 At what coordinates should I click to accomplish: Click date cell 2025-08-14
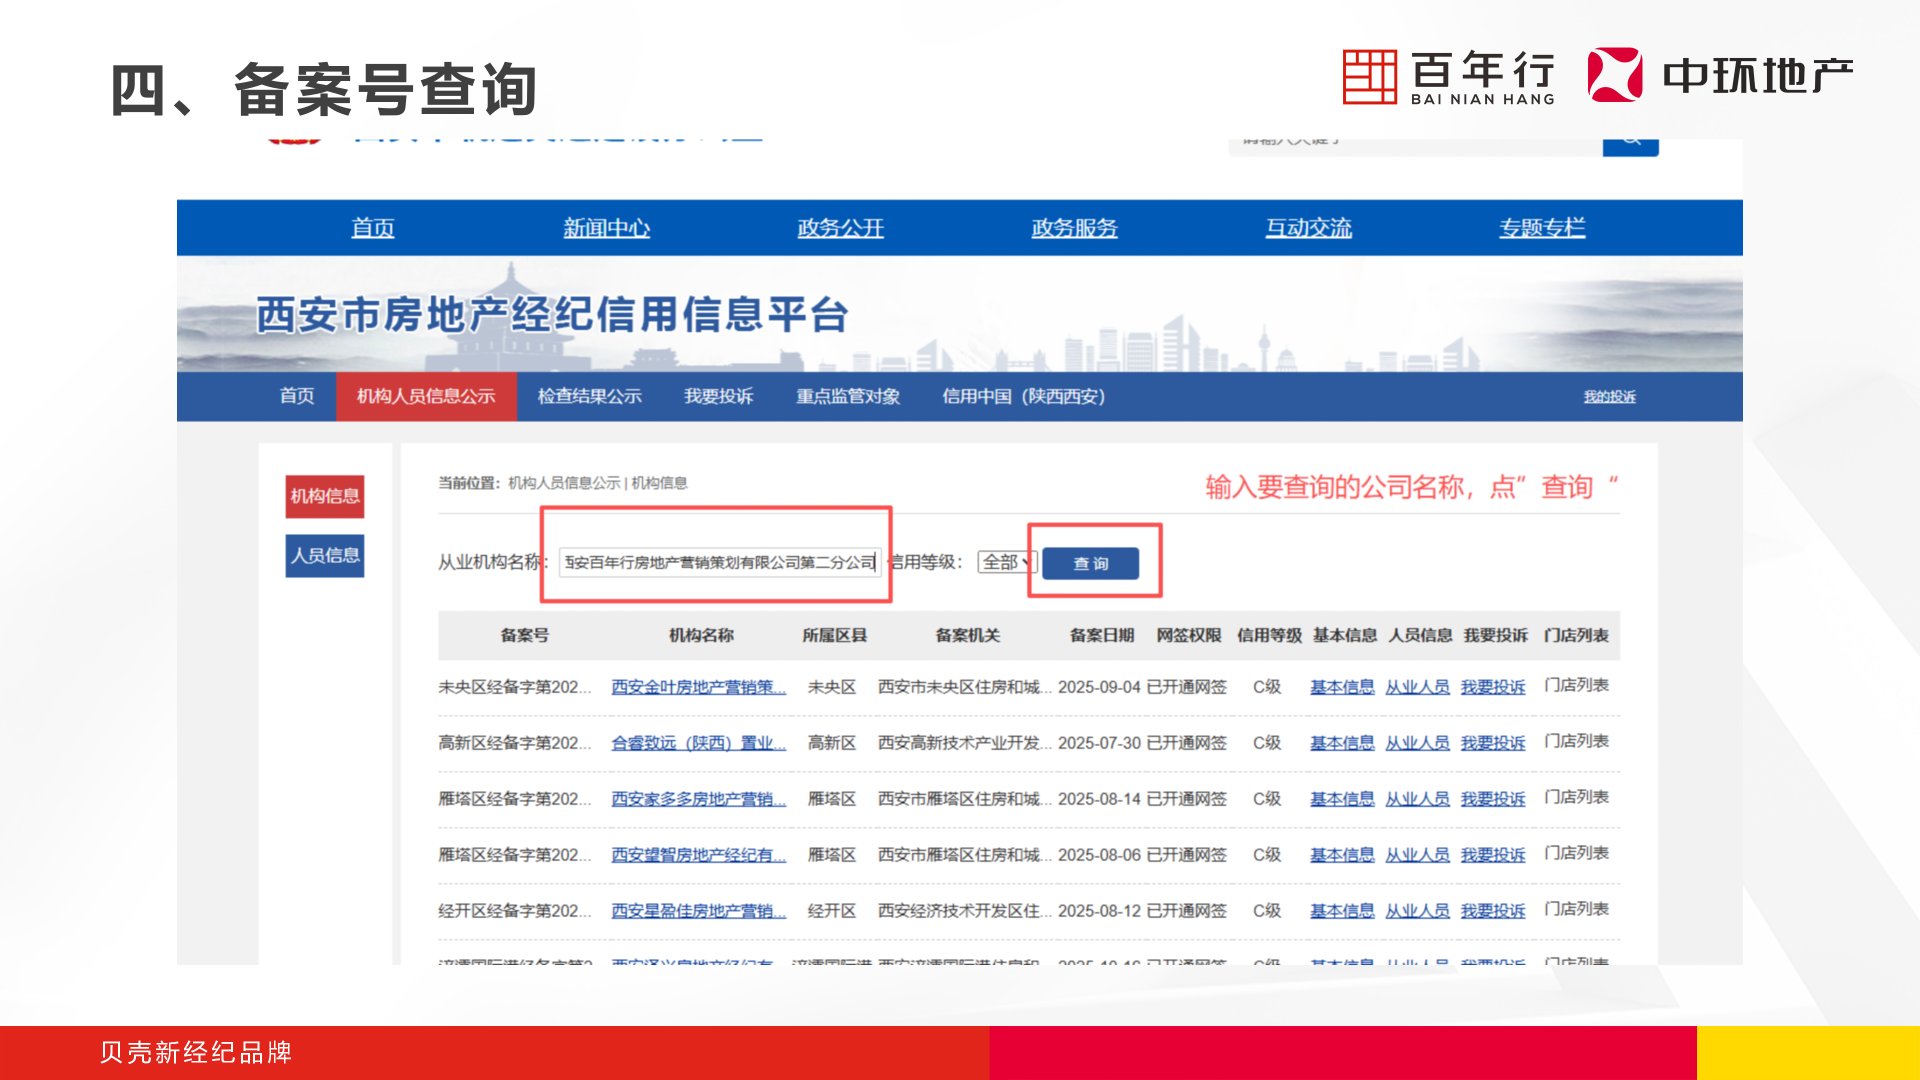click(x=1099, y=799)
